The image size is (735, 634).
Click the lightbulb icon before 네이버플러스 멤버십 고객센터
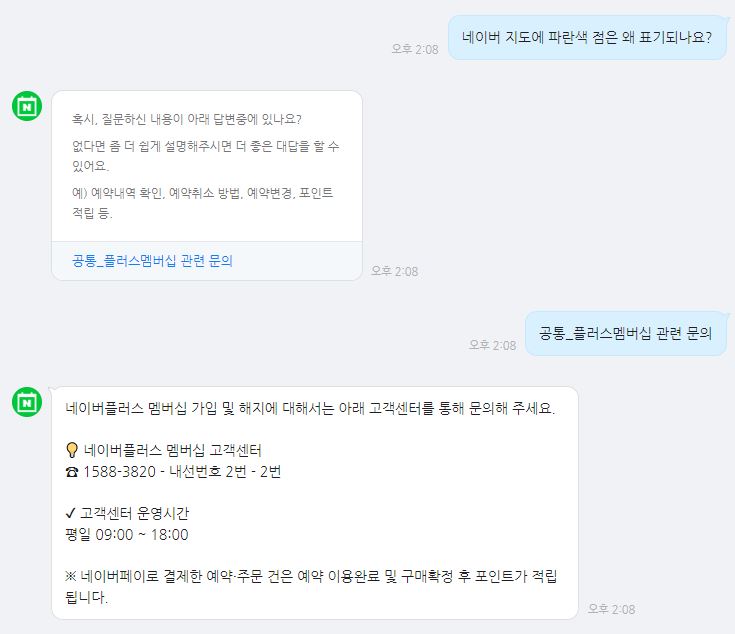[x=71, y=450]
